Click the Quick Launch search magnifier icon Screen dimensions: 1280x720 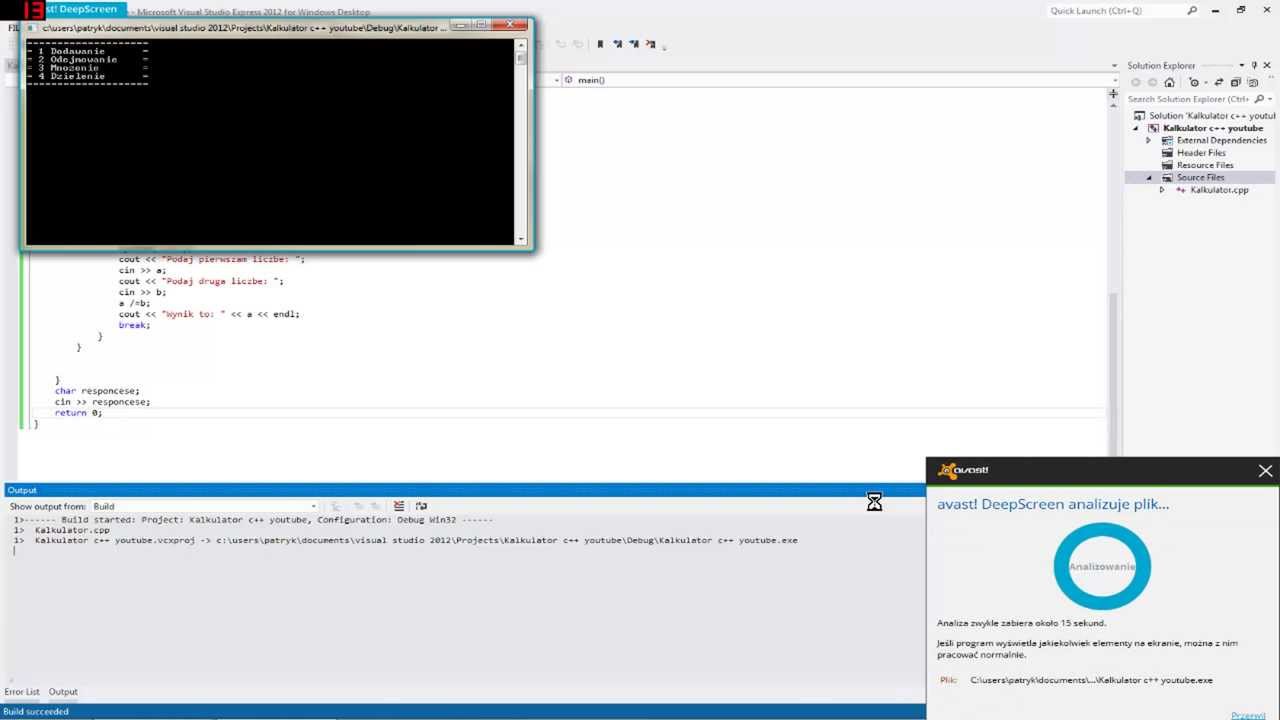click(1192, 11)
